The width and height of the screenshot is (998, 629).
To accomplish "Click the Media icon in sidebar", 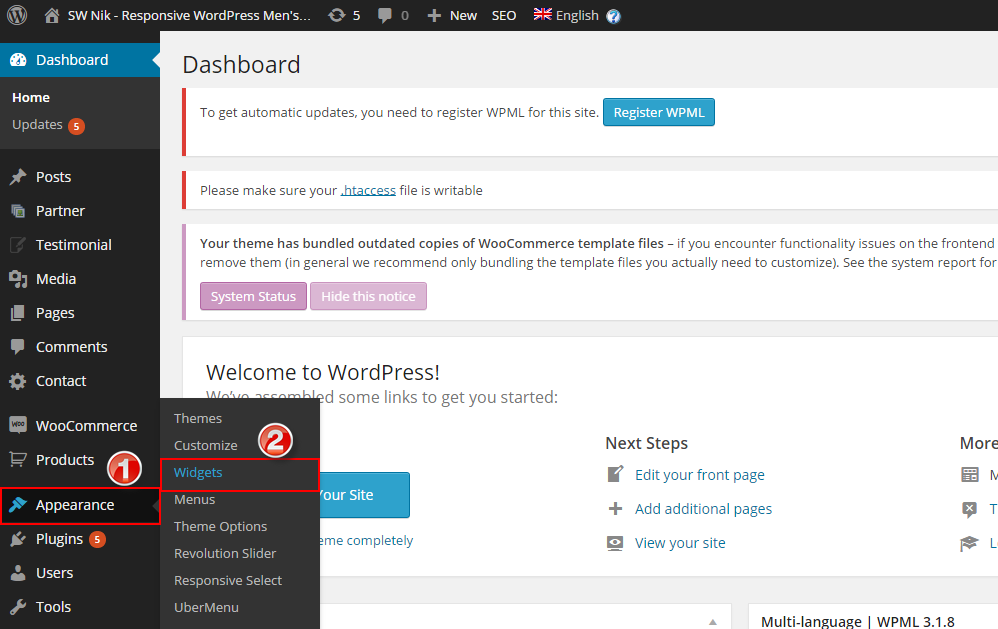I will (x=18, y=279).
